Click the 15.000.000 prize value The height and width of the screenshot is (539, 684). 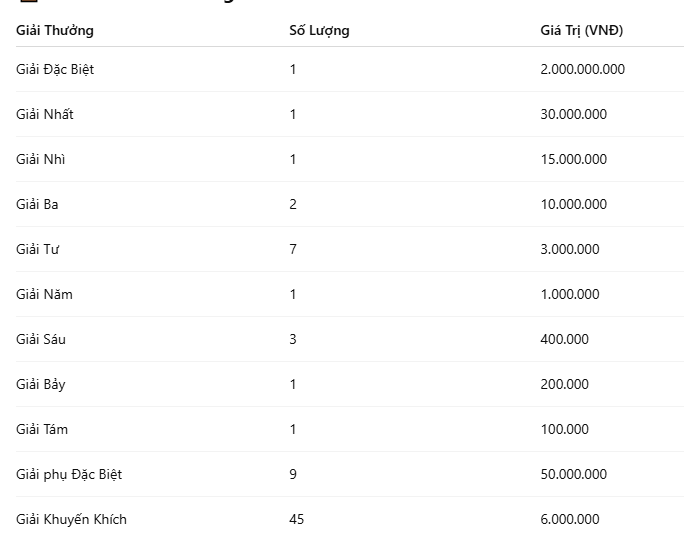pos(574,159)
